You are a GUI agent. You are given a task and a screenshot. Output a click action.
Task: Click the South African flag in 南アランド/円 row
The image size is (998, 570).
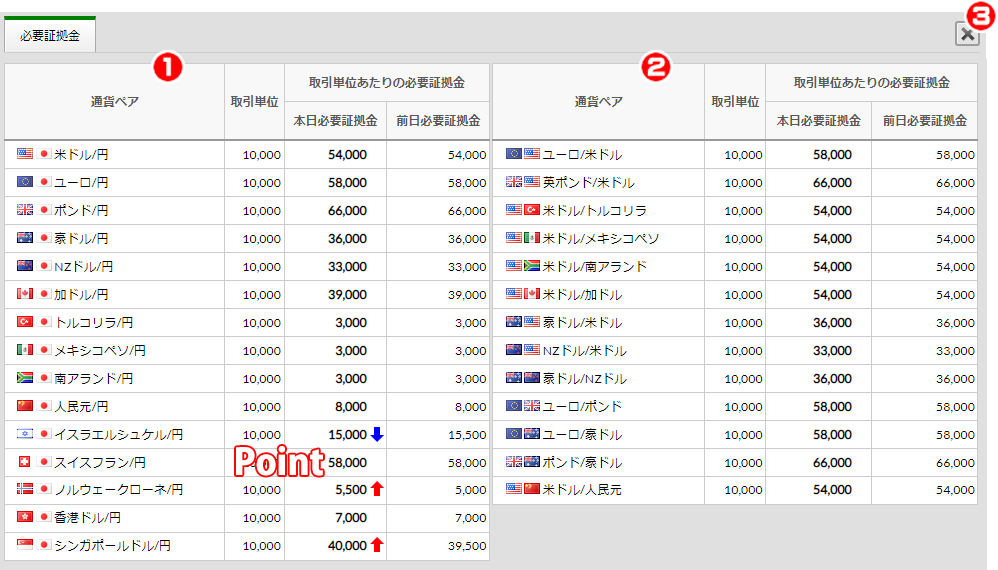point(25,378)
